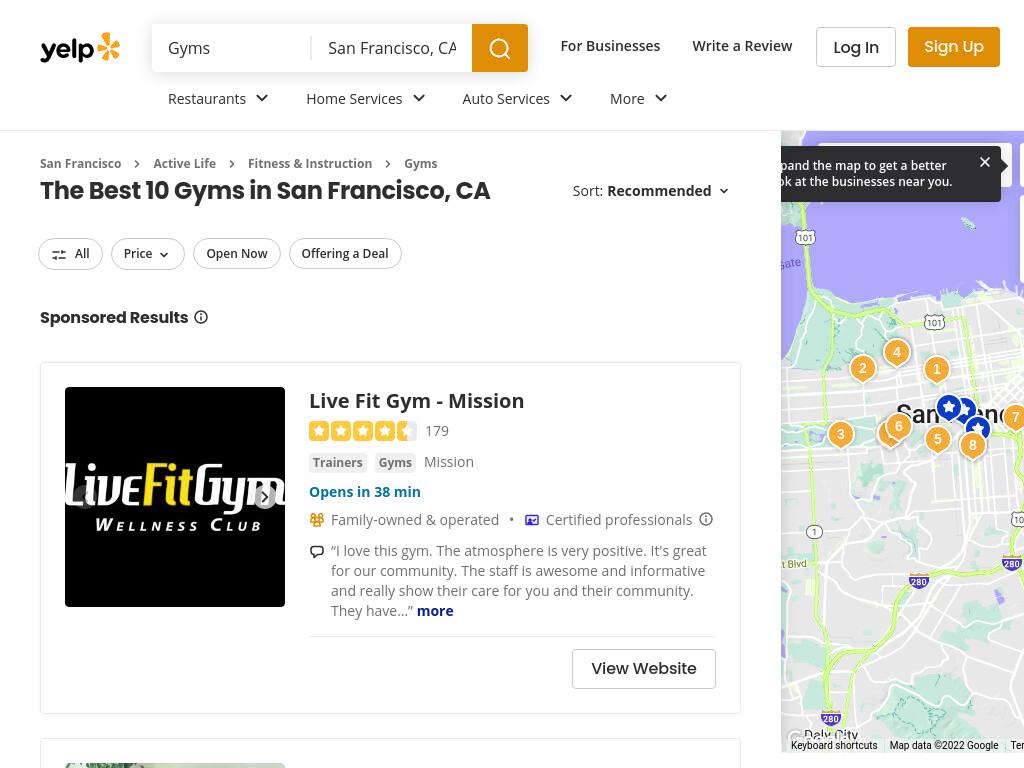Viewport: 1024px width, 768px height.
Task: Click the review speech bubble icon
Action: (317, 551)
